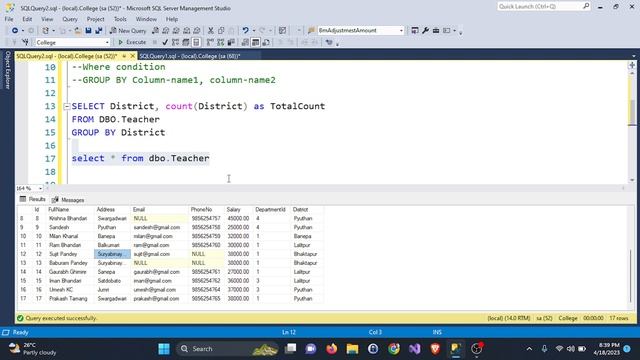Click the Salary column header
Viewport: 640px width, 360px height.
click(238, 209)
